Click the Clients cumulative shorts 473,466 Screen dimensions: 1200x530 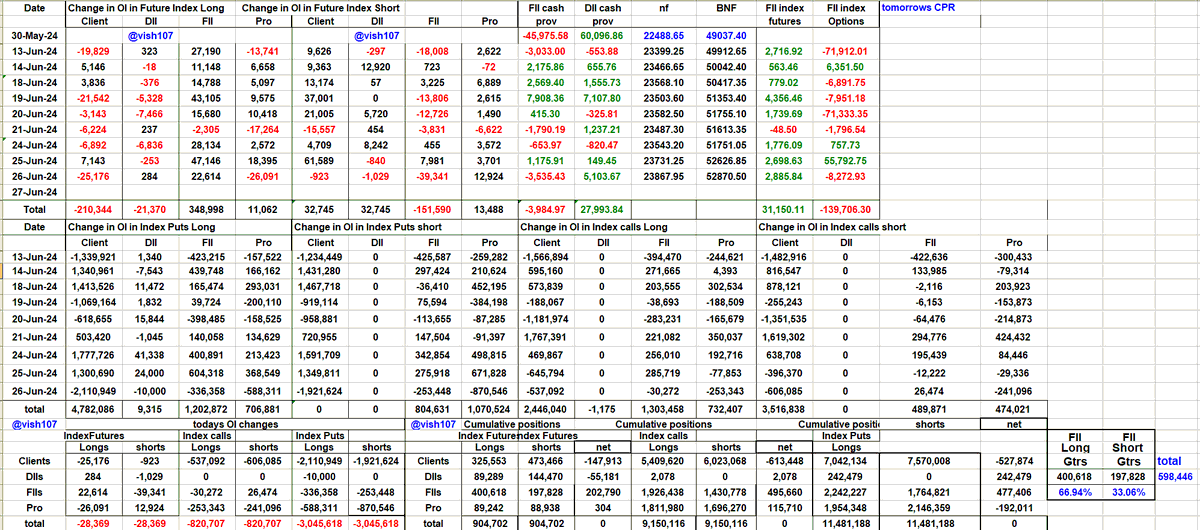[547, 462]
